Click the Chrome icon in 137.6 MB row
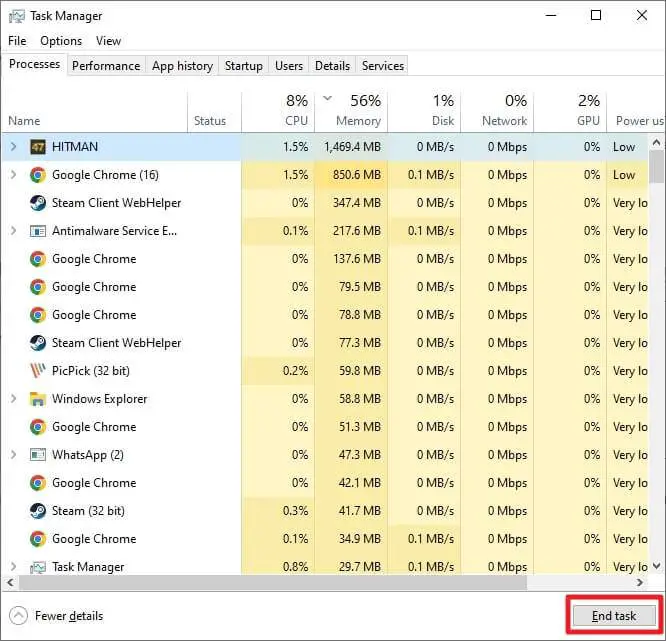The width and height of the screenshot is (666, 641). tap(38, 259)
